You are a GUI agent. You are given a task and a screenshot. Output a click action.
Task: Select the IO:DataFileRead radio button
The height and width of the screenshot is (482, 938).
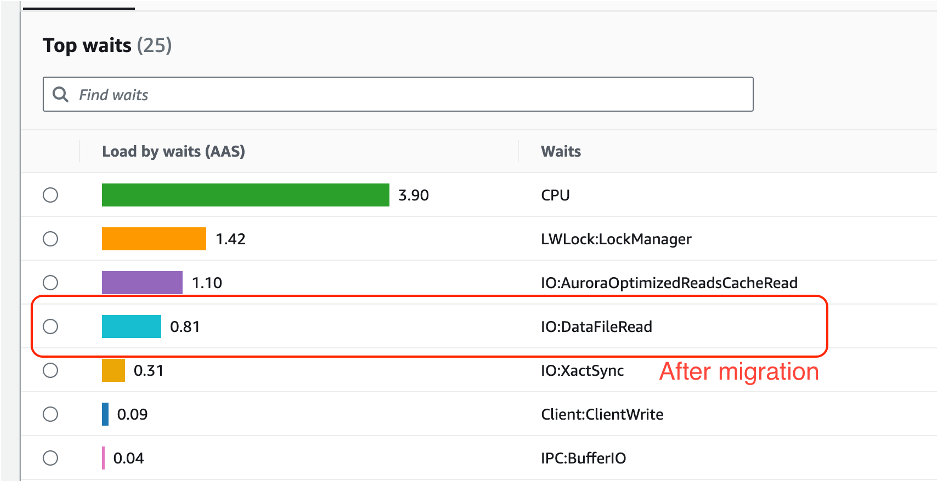point(50,326)
